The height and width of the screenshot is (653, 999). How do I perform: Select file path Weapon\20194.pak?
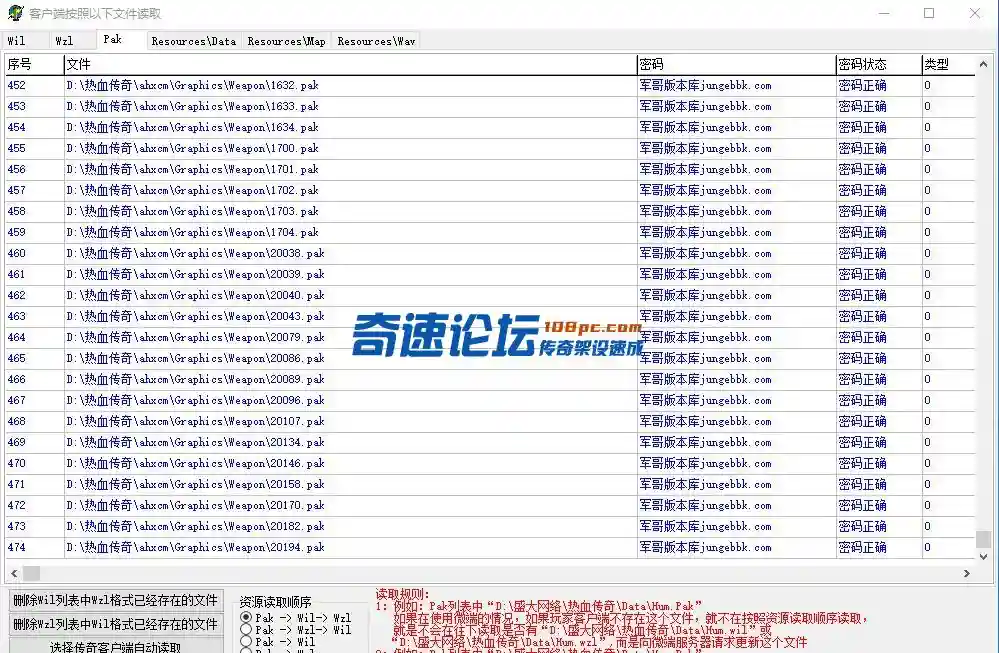pos(196,548)
